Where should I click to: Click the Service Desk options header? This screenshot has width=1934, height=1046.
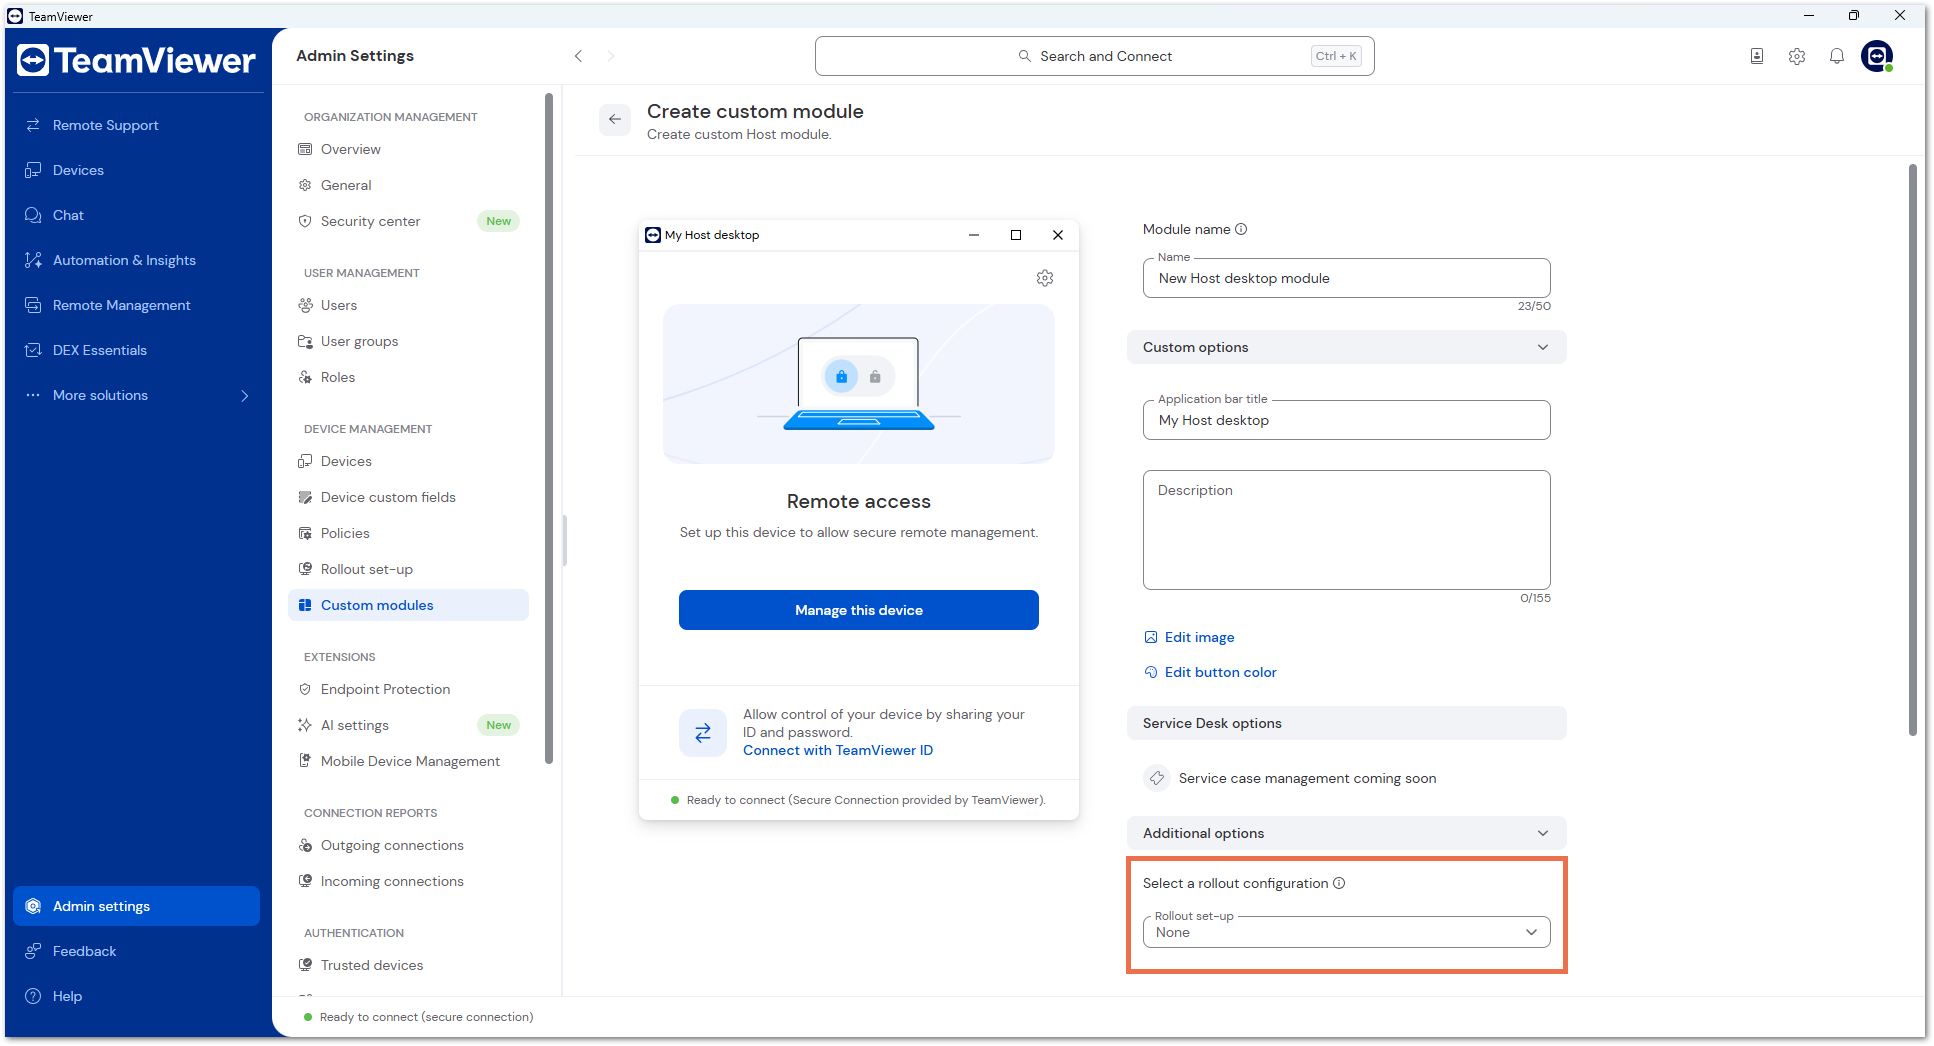click(1346, 723)
